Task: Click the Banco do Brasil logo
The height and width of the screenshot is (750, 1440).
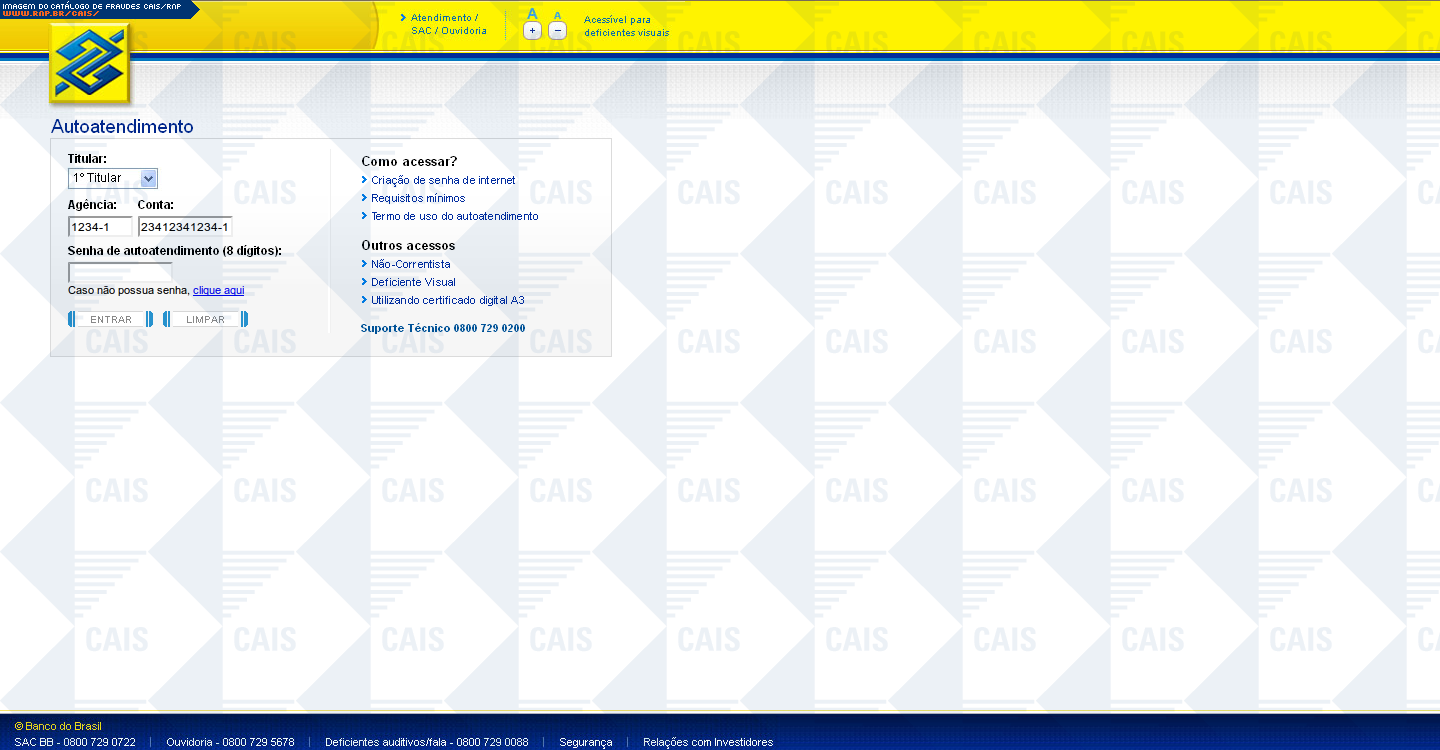Action: coord(90,65)
